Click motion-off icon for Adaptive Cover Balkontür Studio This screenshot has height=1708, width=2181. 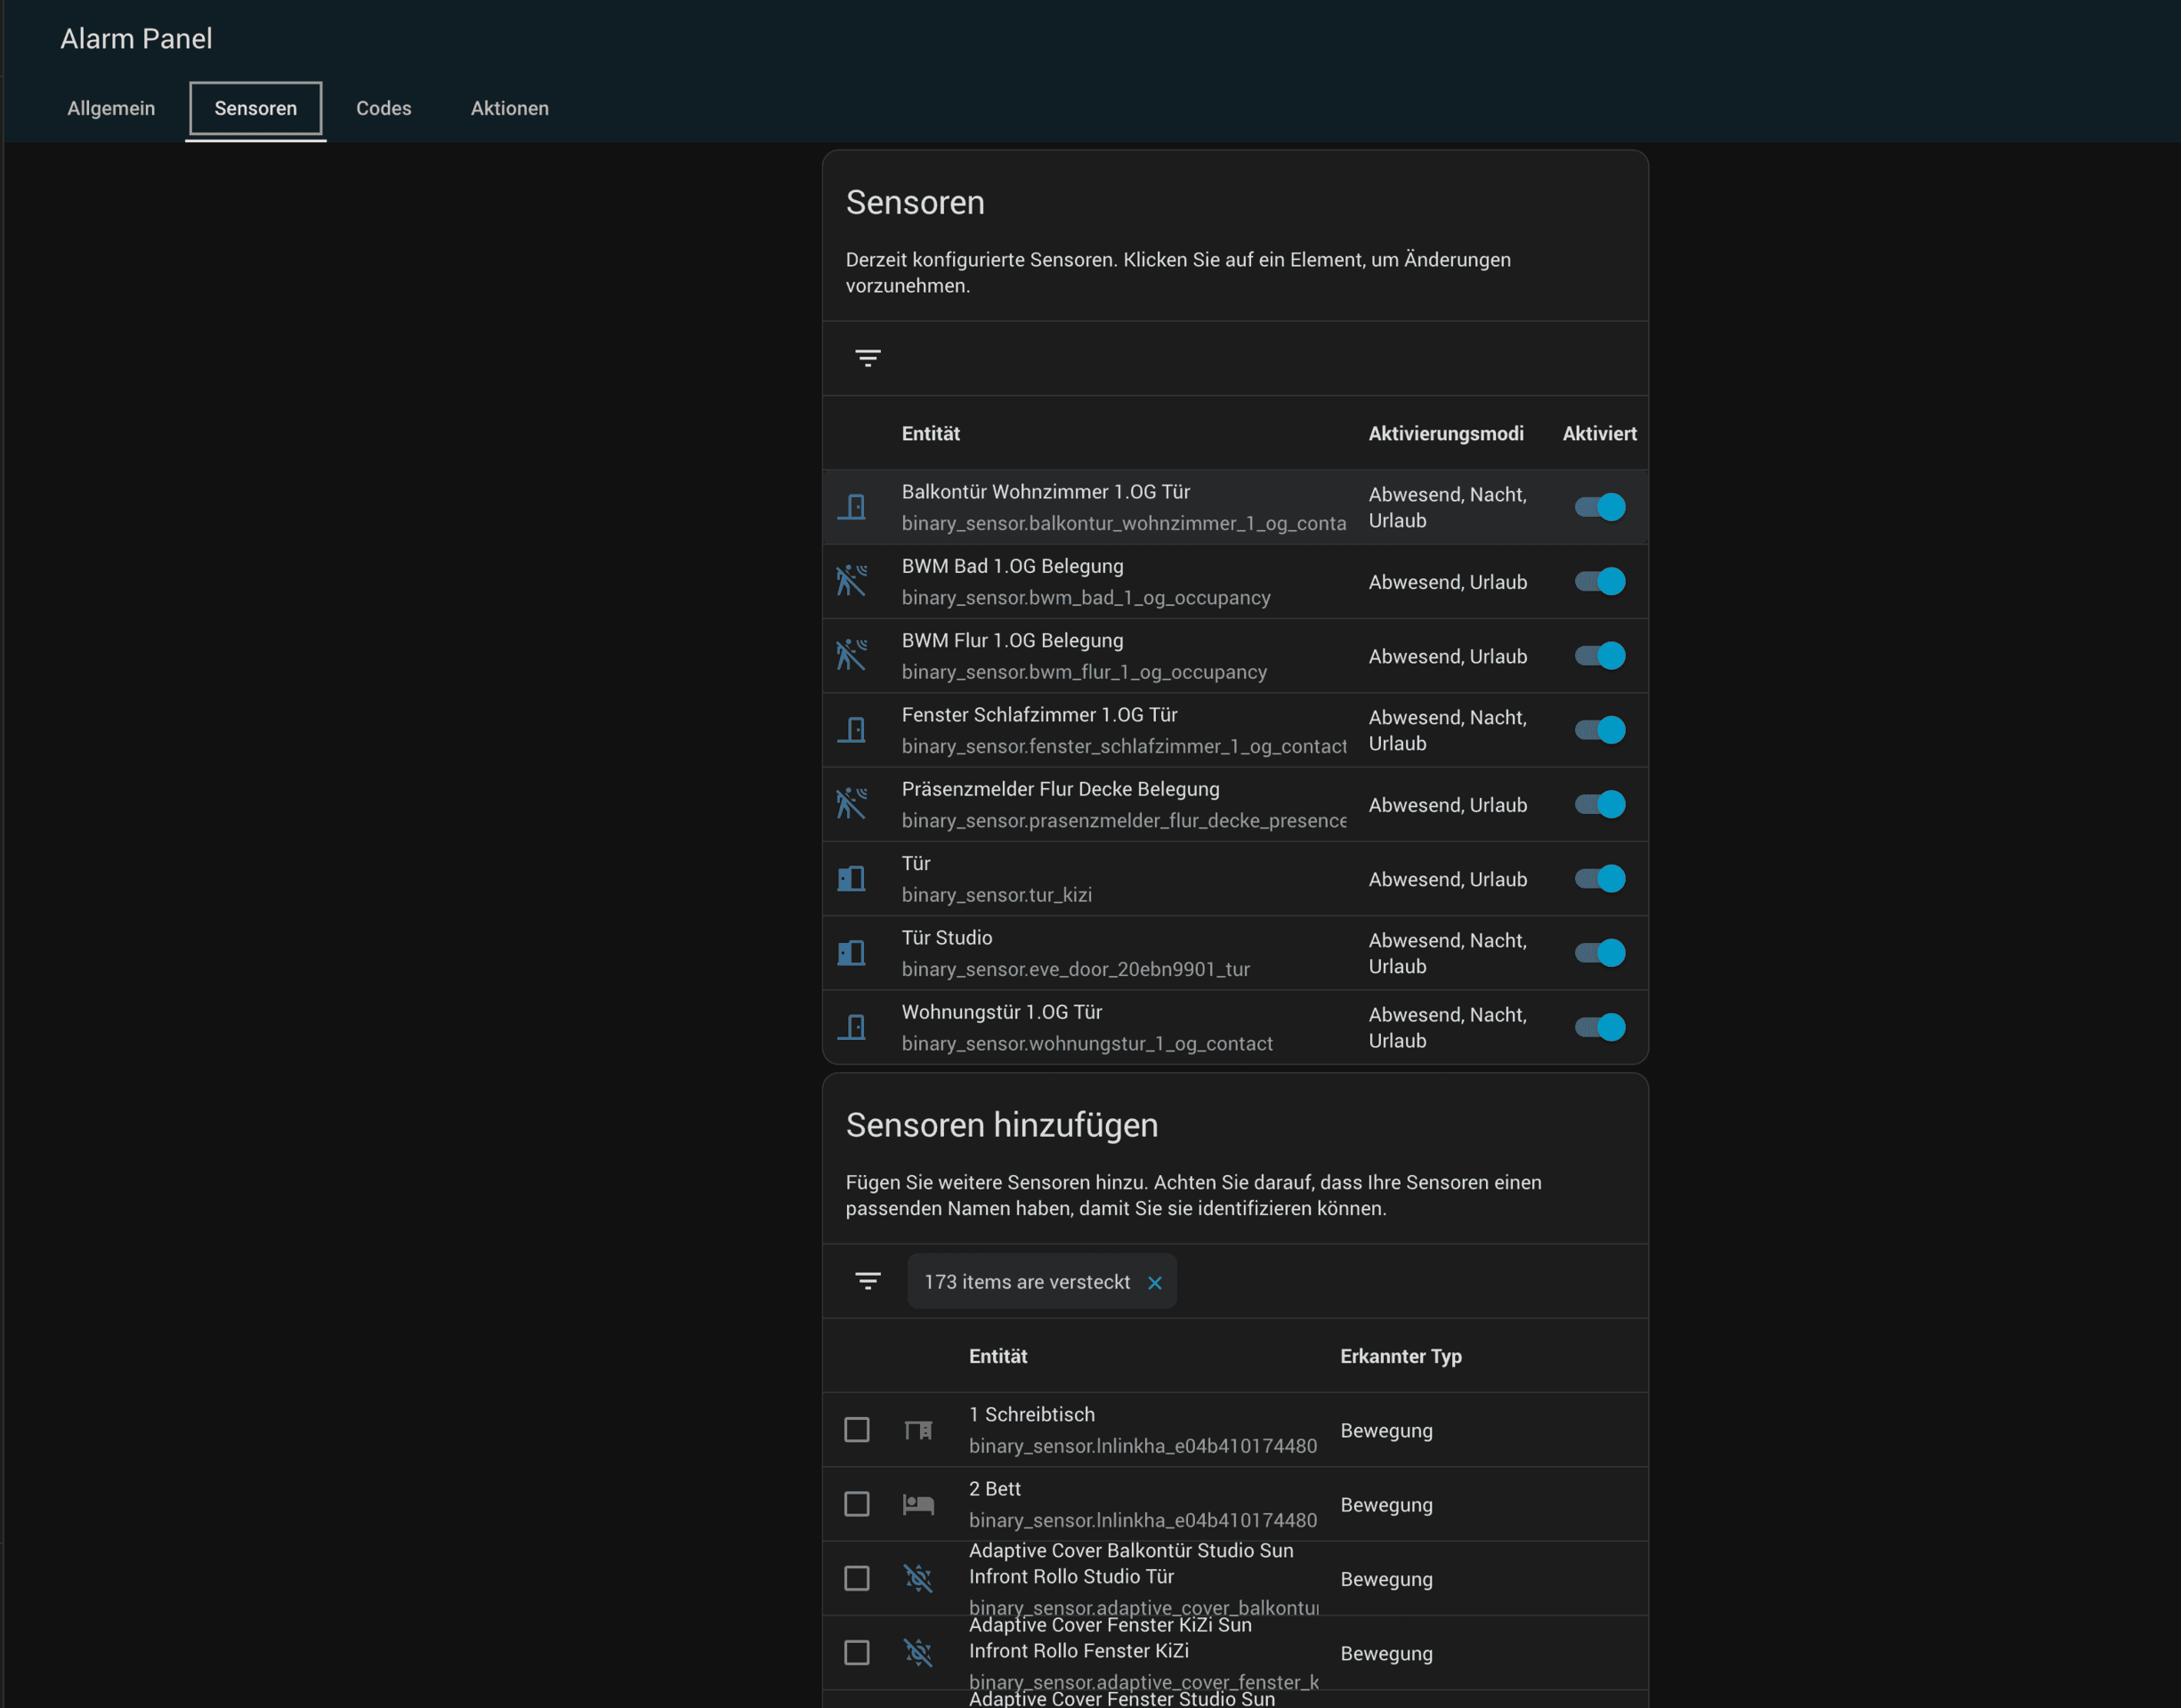tap(918, 1578)
